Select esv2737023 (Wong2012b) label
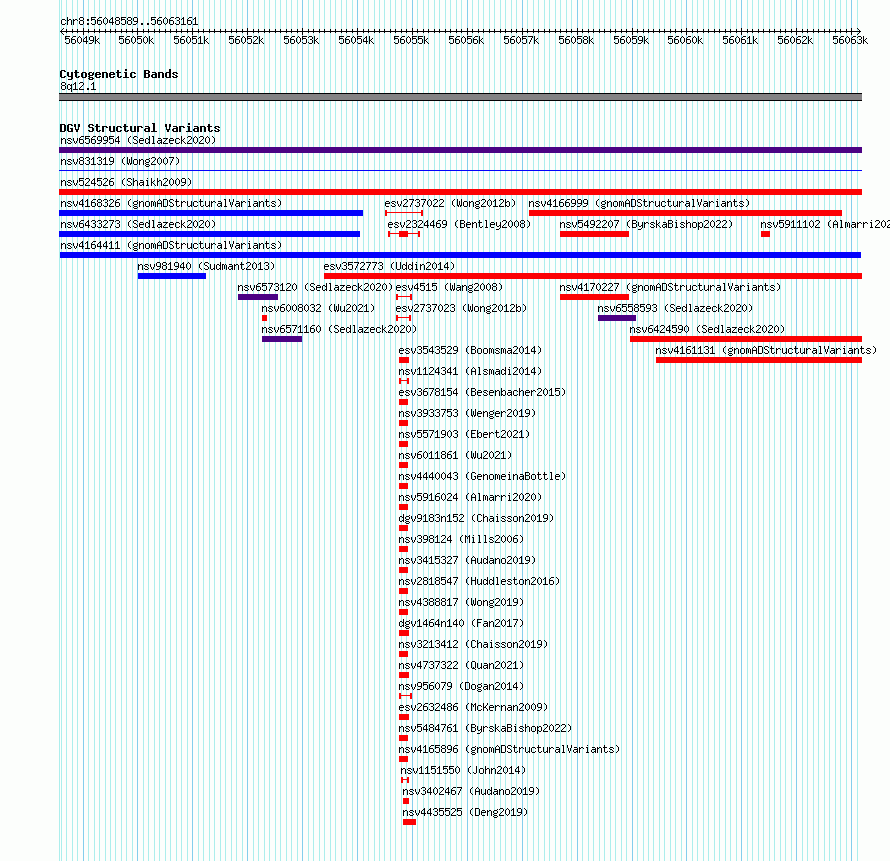Image resolution: width=890 pixels, height=861 pixels. coord(461,308)
